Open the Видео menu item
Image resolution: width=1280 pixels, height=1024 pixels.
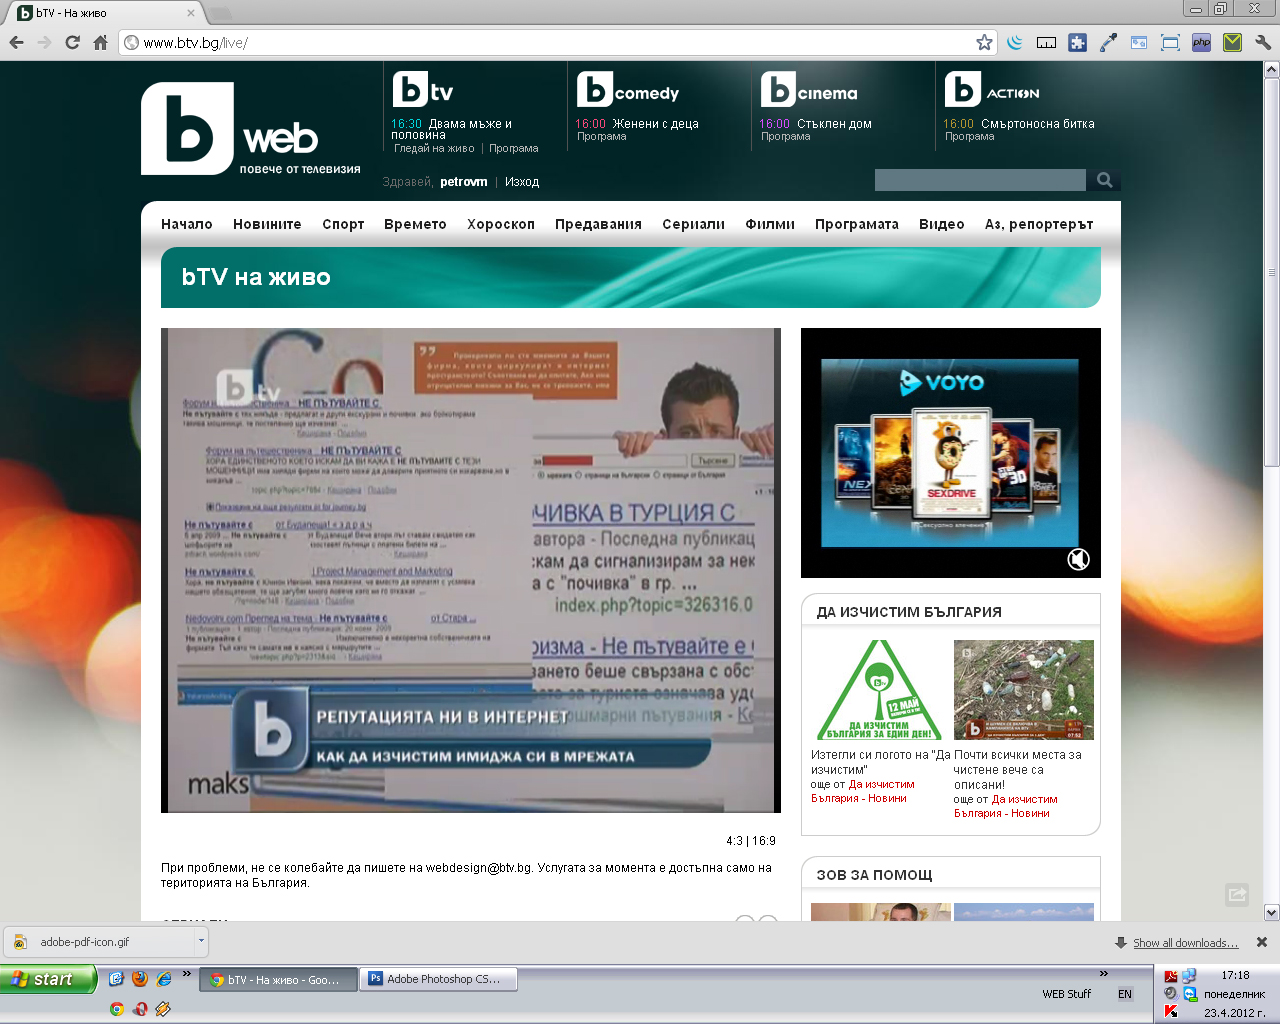pos(942,224)
